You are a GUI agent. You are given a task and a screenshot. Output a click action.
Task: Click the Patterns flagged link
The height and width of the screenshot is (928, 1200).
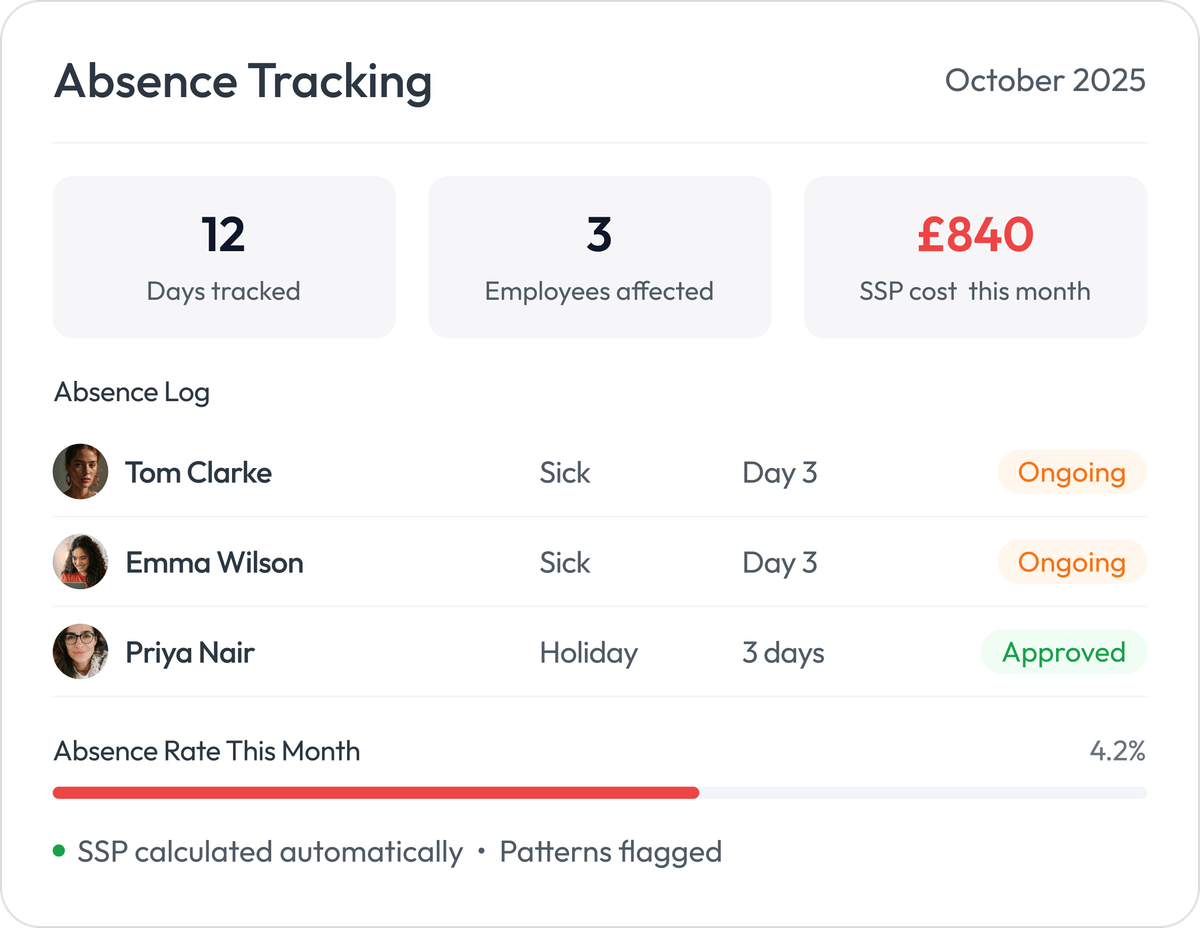pyautogui.click(x=611, y=852)
